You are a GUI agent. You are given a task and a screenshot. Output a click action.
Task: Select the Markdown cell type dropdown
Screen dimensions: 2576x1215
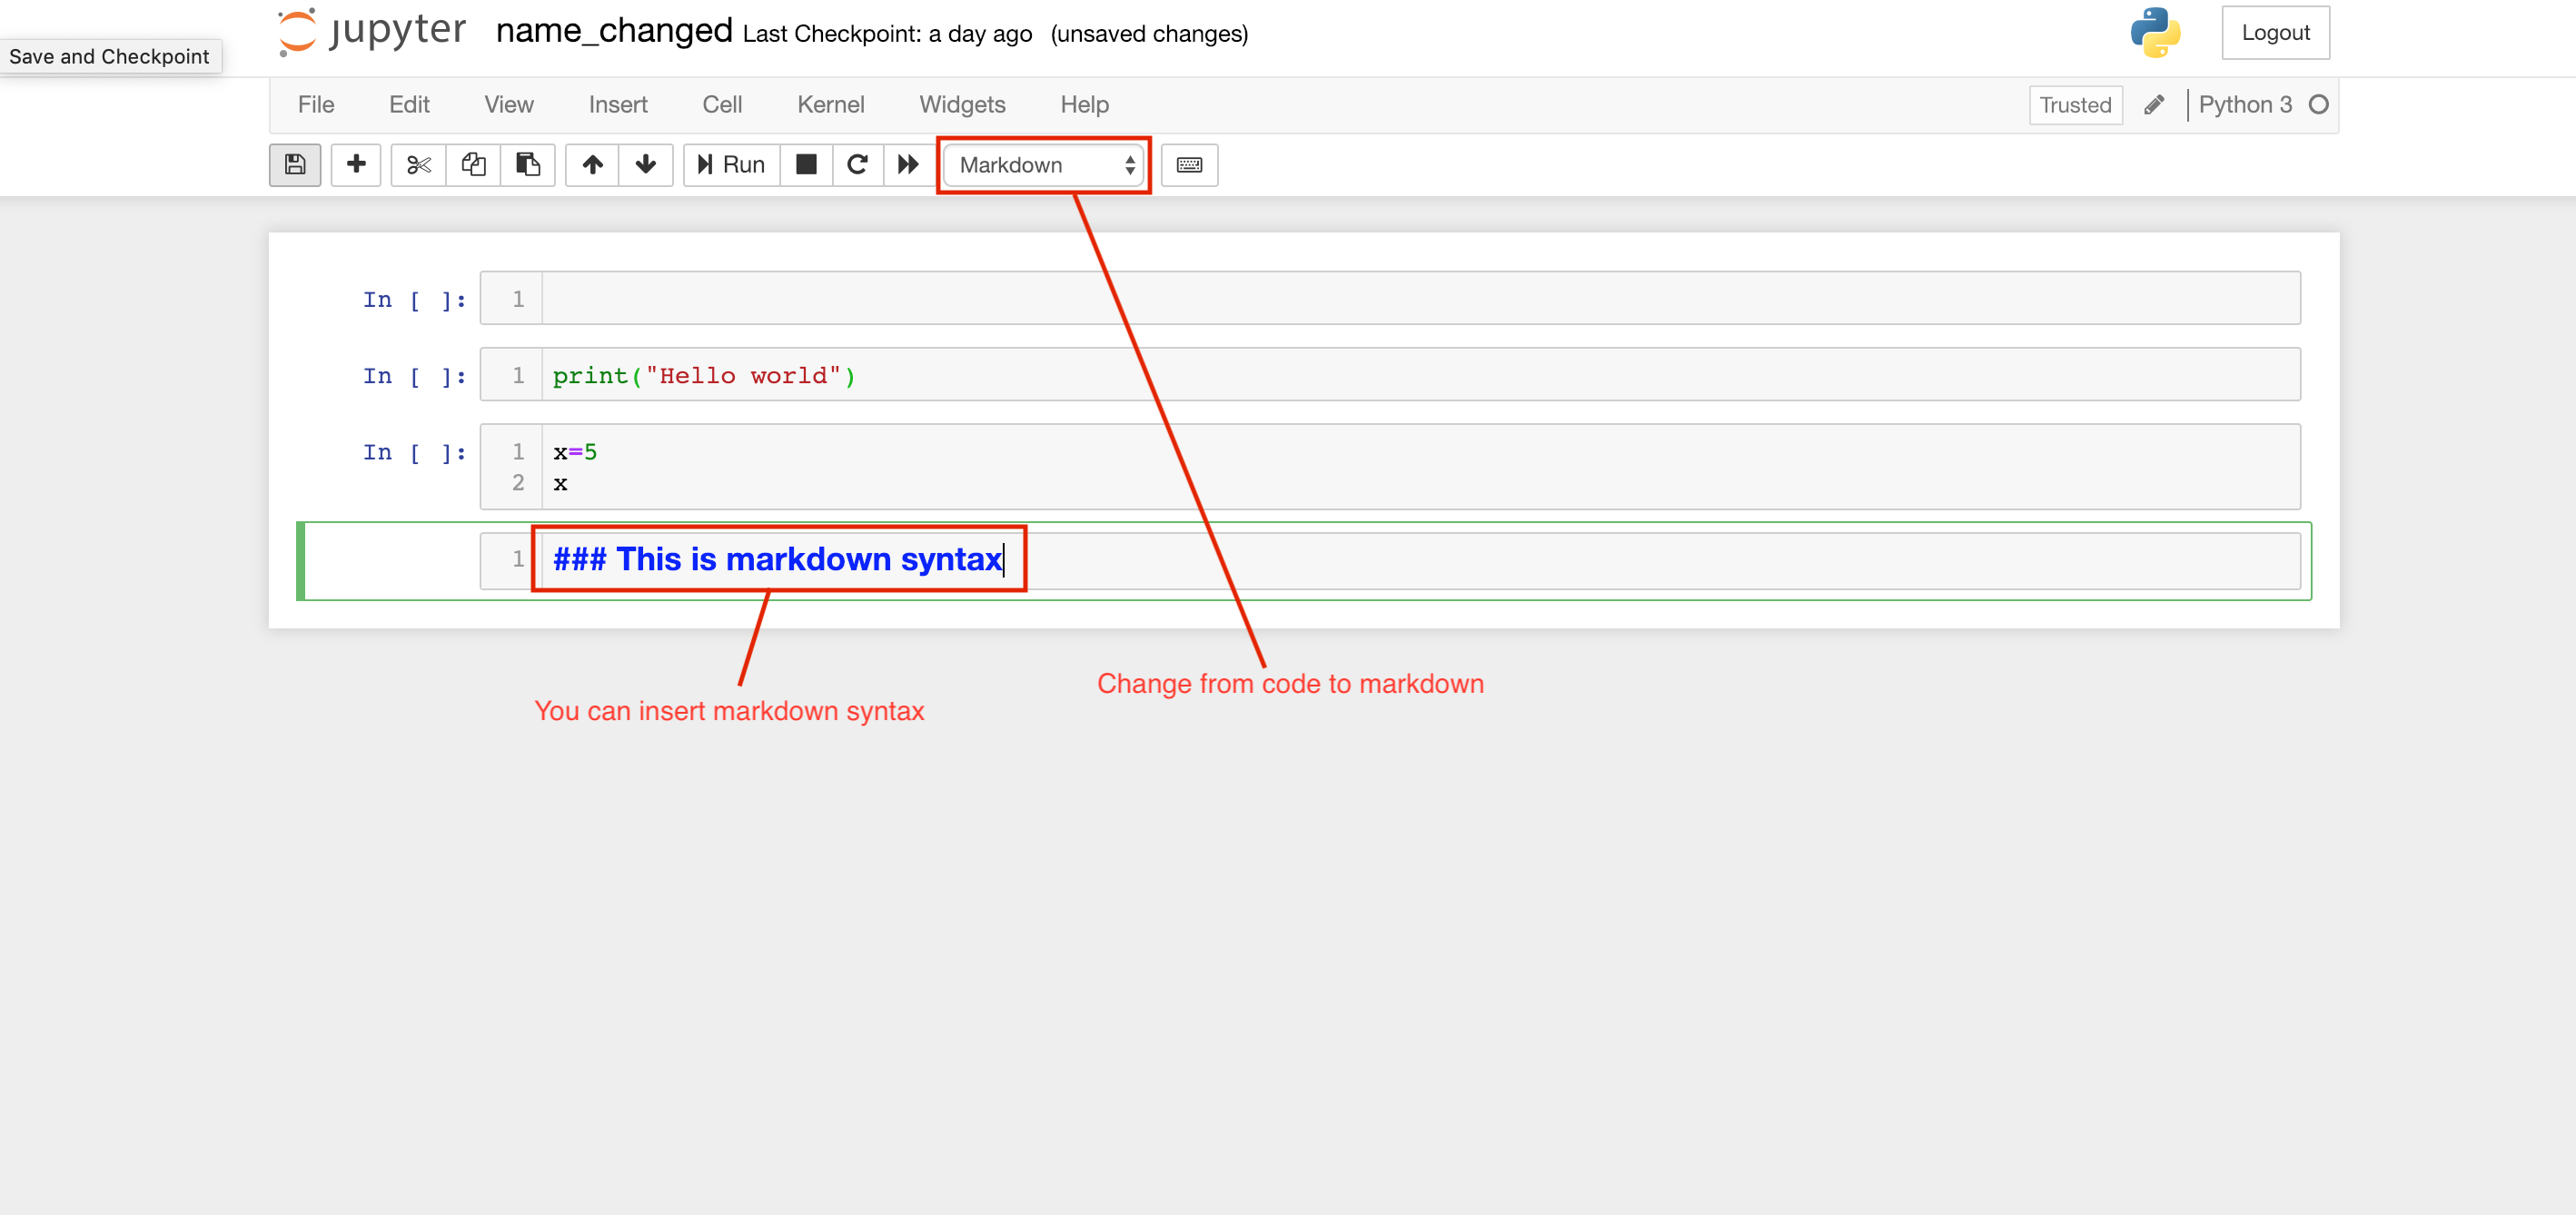tap(1045, 163)
